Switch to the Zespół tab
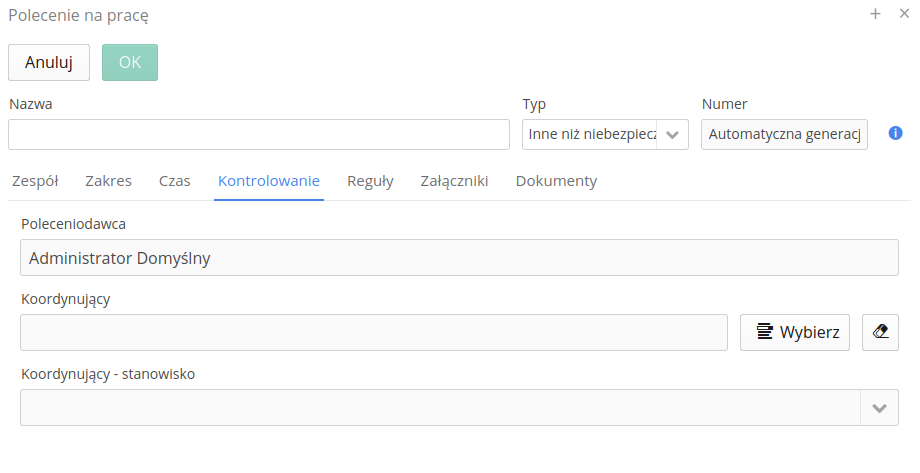Image resolution: width=920 pixels, height=473 pixels. pyautogui.click(x=35, y=181)
